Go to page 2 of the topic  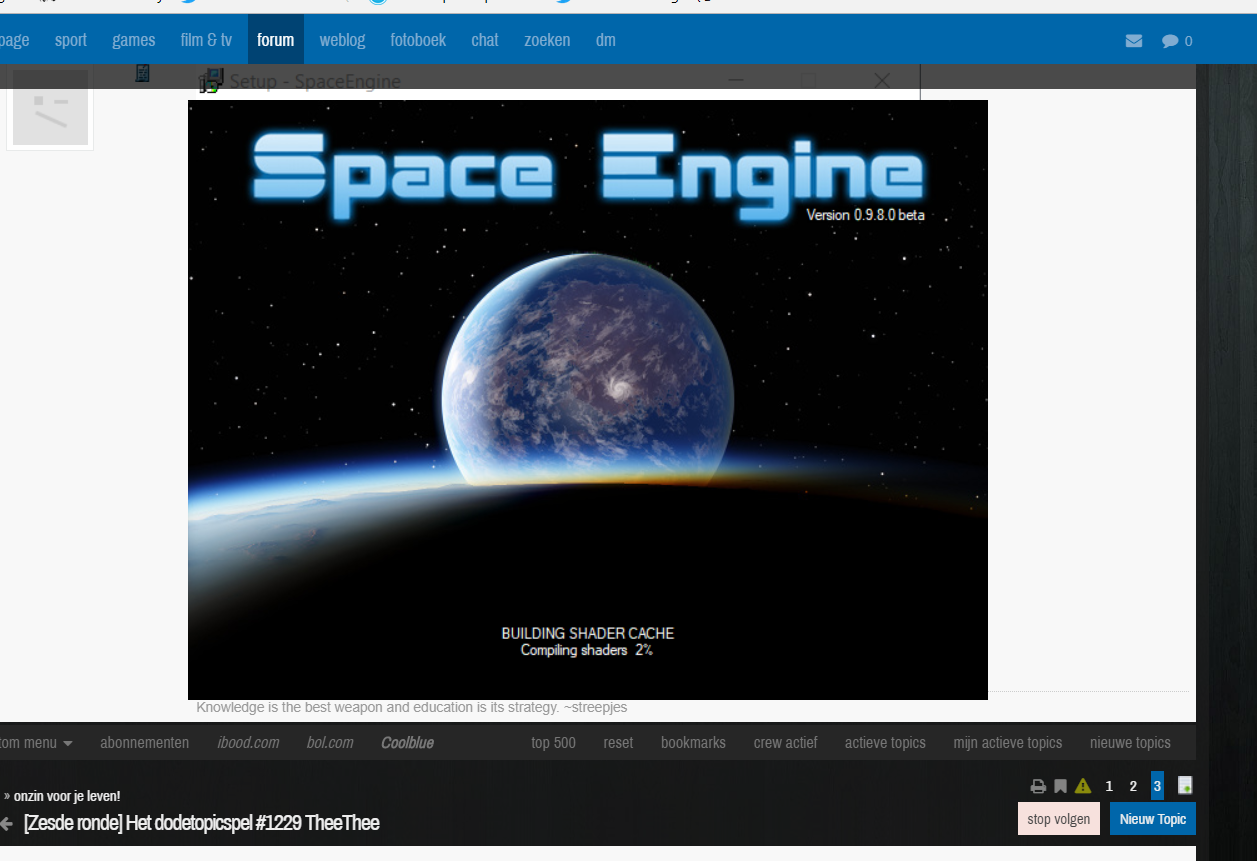[x=1133, y=786]
